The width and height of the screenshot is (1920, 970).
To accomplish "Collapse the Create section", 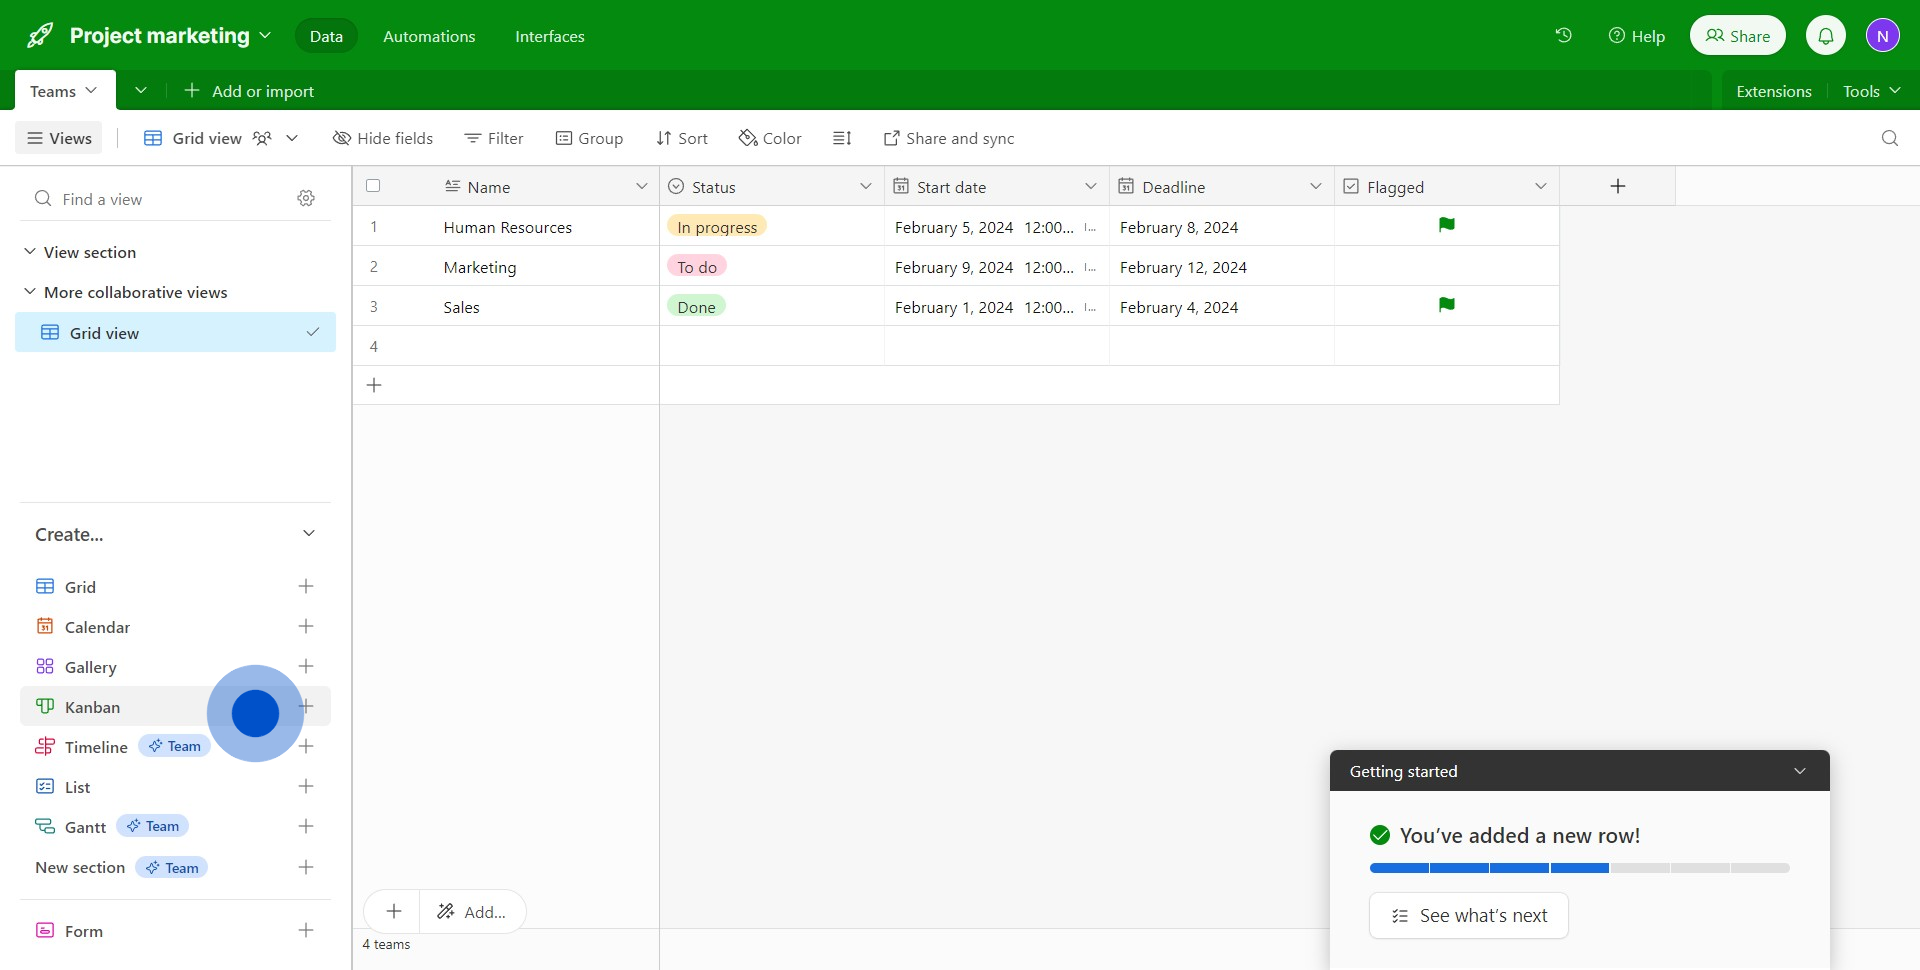I will pyautogui.click(x=308, y=534).
